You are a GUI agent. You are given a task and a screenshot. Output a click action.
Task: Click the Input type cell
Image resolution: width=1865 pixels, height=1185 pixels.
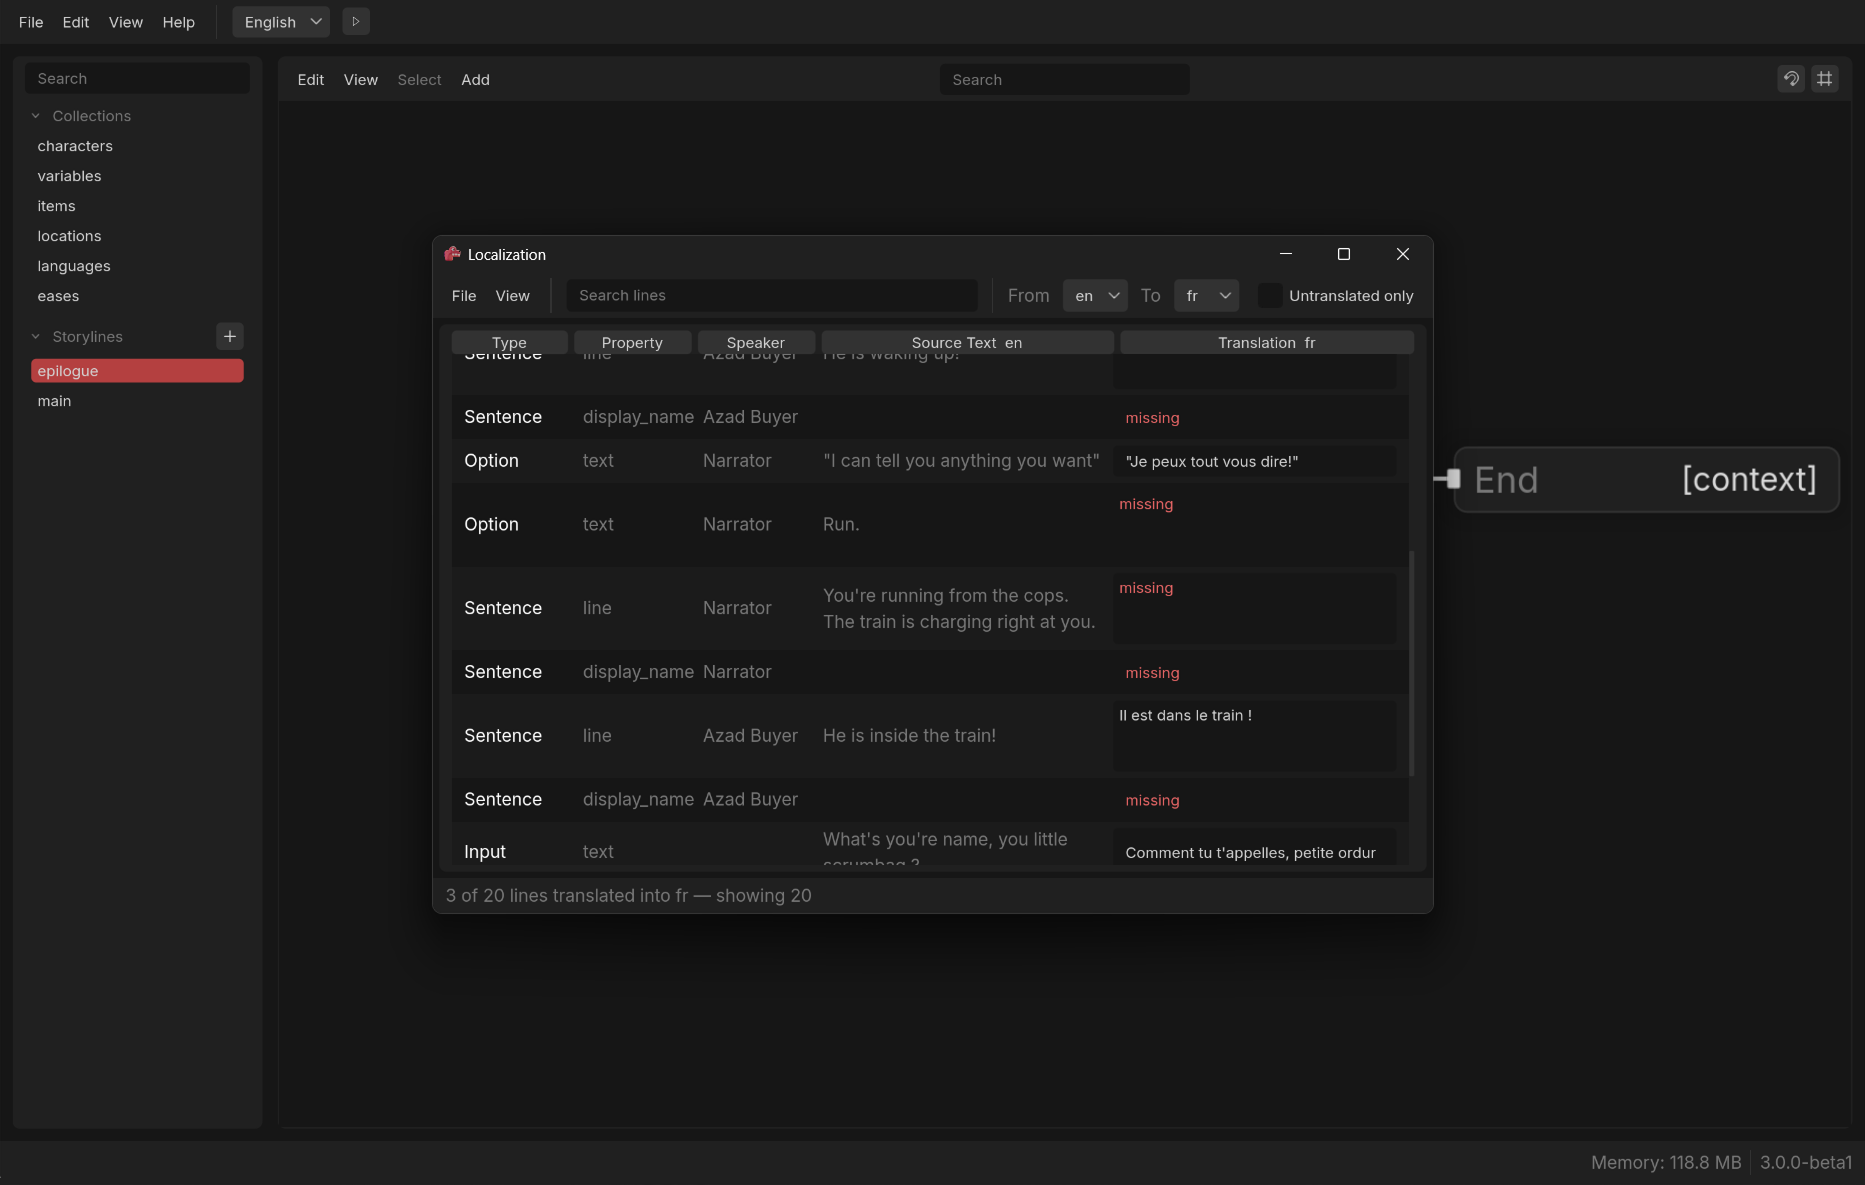pyautogui.click(x=485, y=851)
